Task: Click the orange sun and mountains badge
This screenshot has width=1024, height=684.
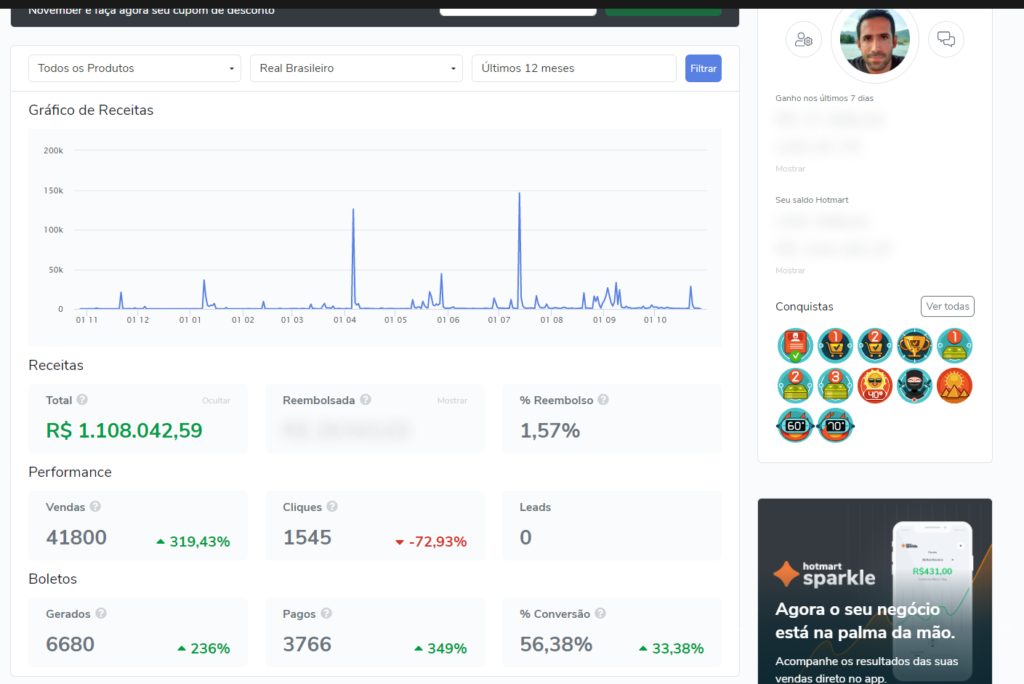Action: [x=955, y=385]
